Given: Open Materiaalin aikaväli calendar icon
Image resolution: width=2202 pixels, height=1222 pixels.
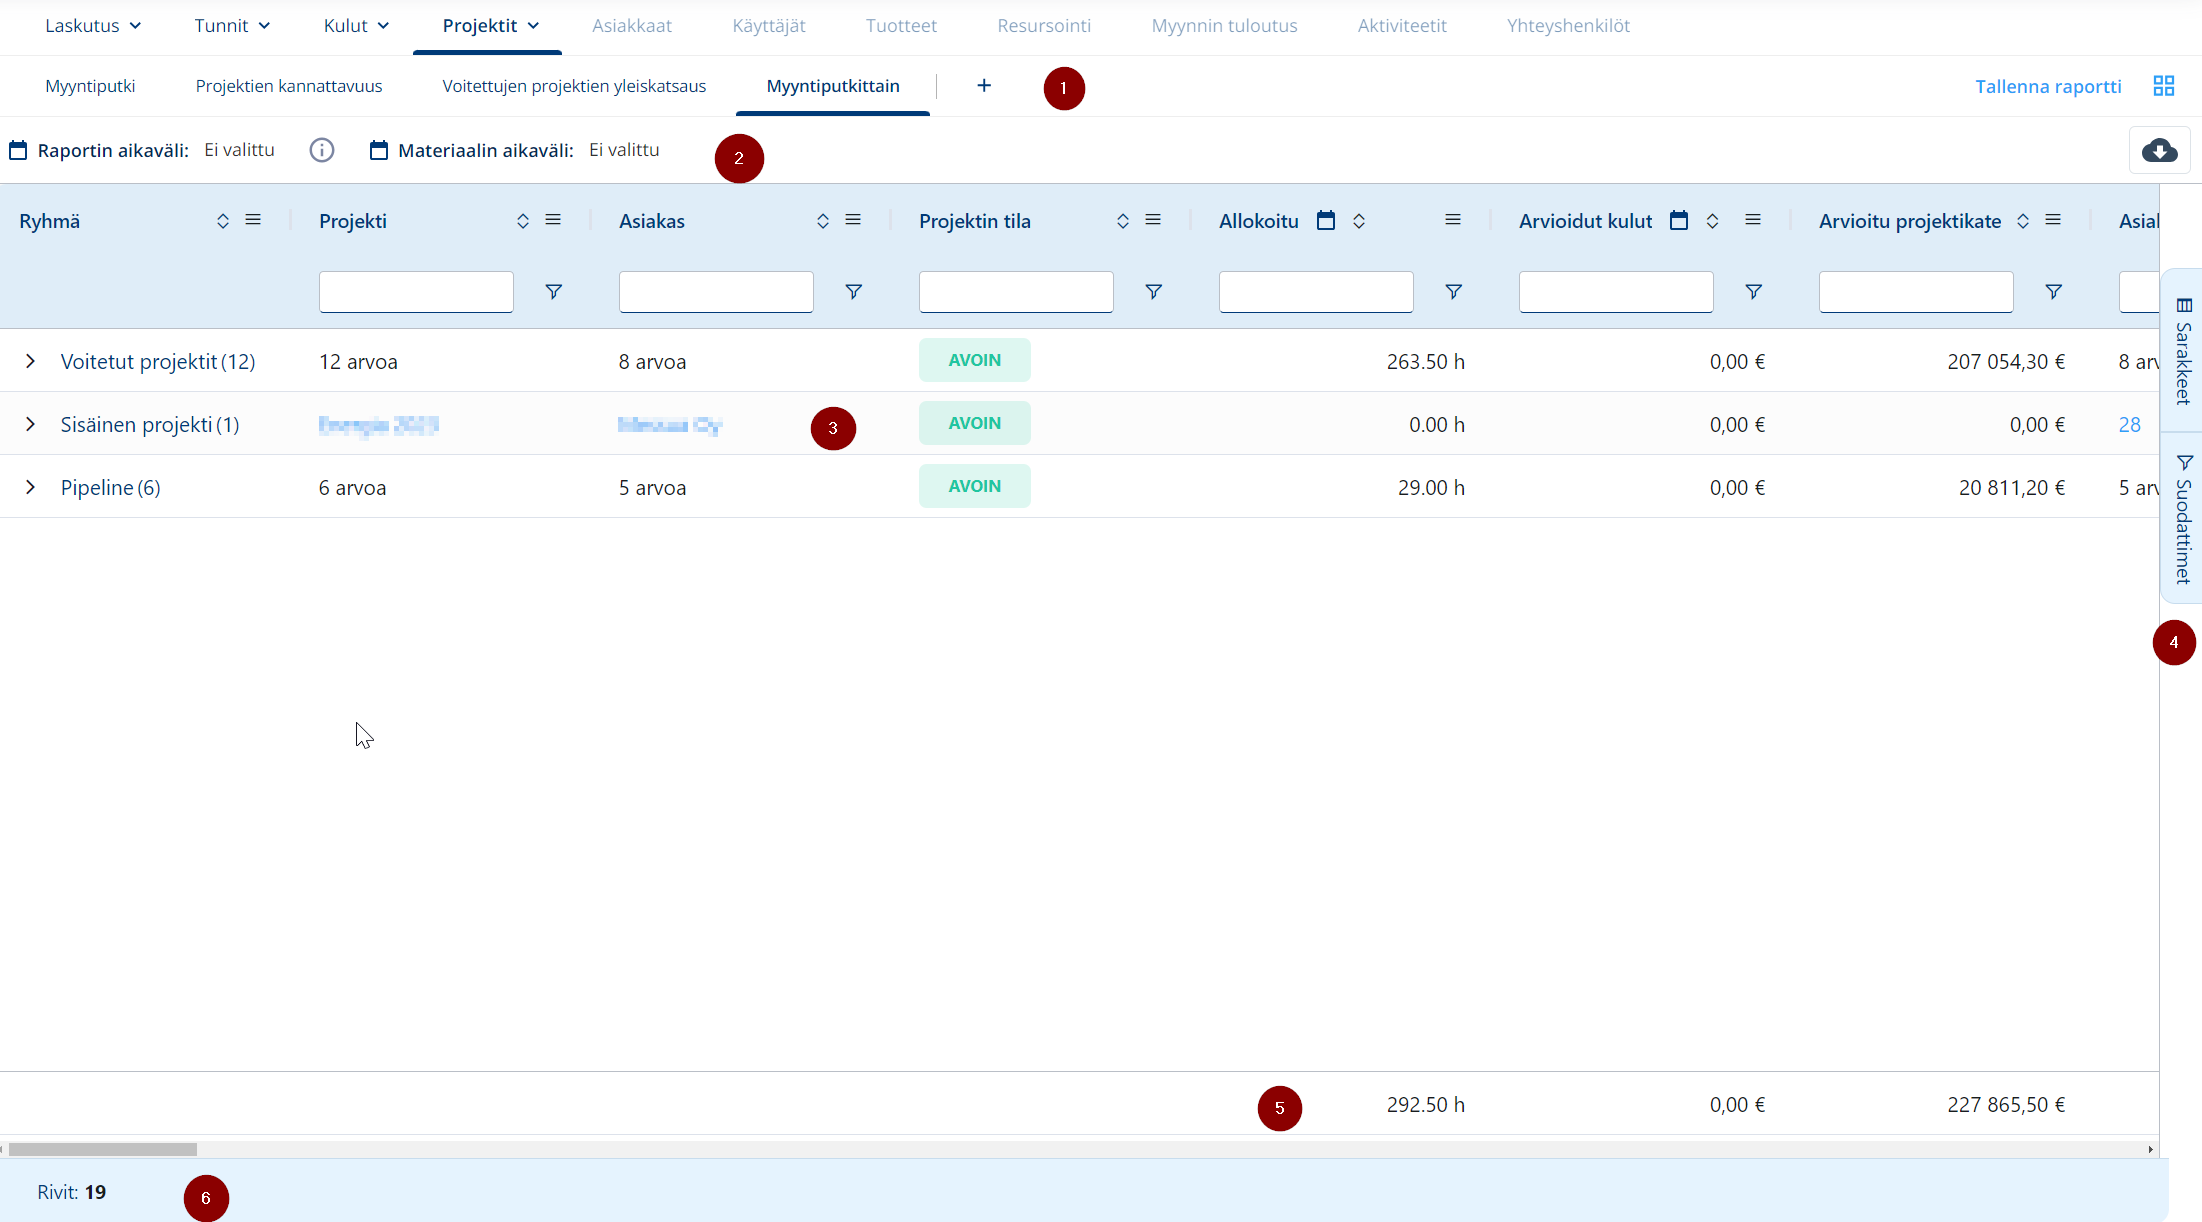Looking at the screenshot, I should (378, 150).
